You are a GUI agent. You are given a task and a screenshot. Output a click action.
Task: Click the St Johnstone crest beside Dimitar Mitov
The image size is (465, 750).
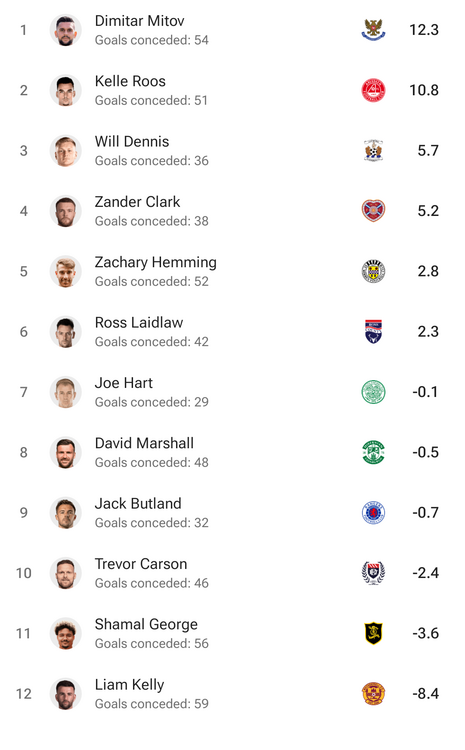click(373, 30)
